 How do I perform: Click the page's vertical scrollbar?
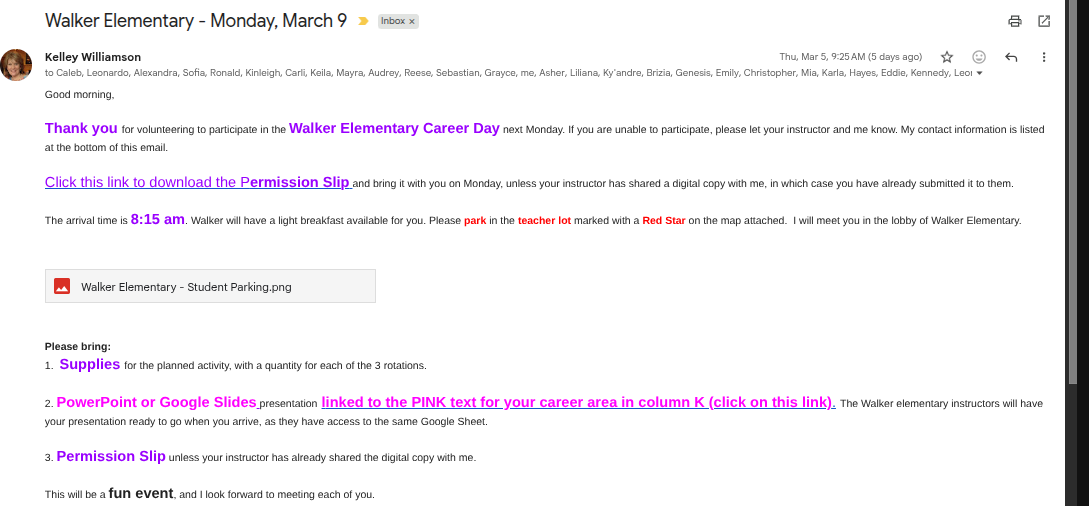pyautogui.click(x=1073, y=200)
